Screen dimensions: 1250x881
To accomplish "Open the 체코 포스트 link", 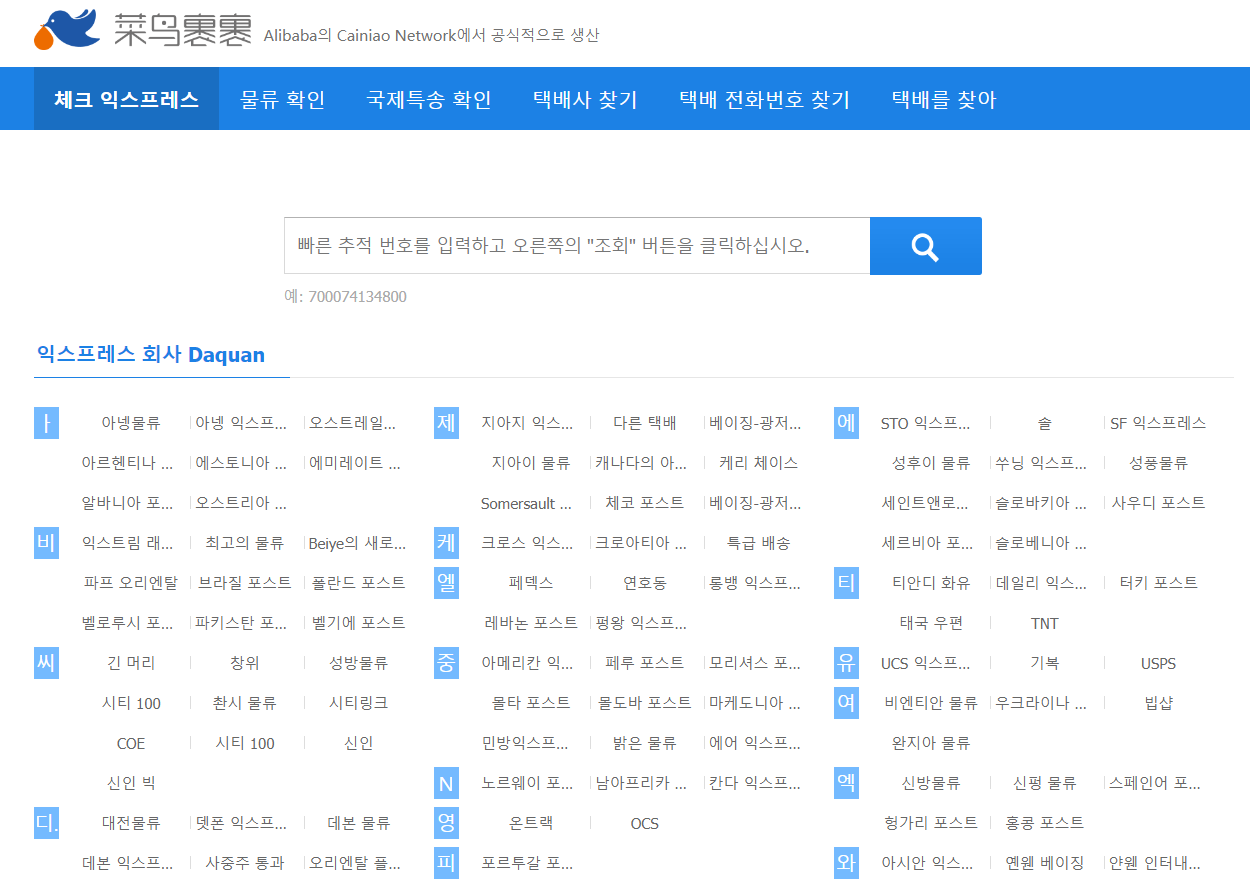I will coord(645,503).
